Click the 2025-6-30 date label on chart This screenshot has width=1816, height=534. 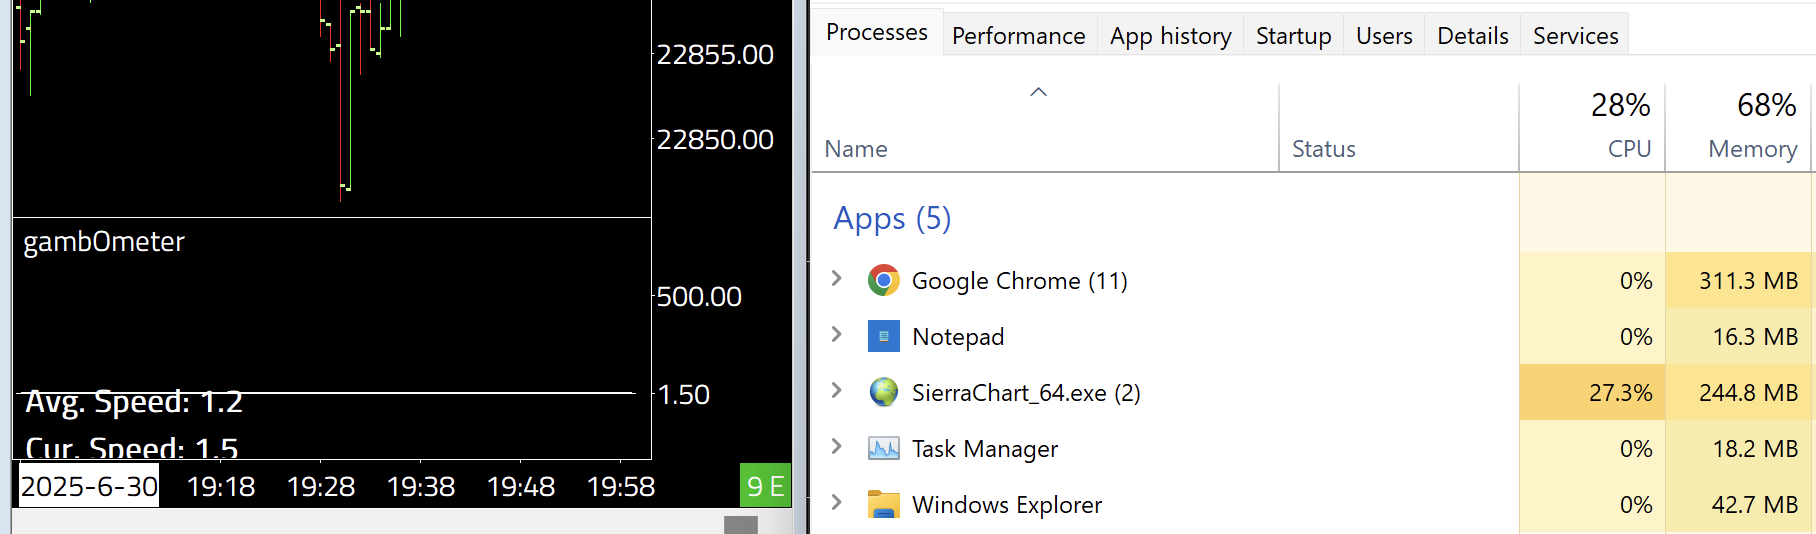click(89, 486)
